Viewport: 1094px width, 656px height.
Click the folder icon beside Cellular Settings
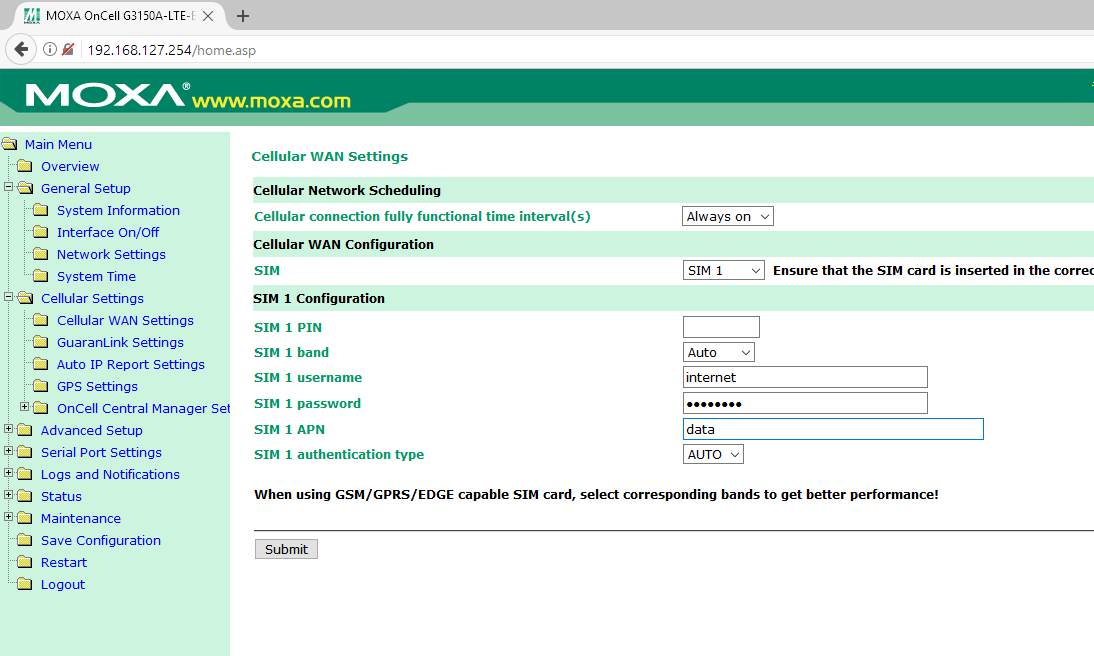25,298
